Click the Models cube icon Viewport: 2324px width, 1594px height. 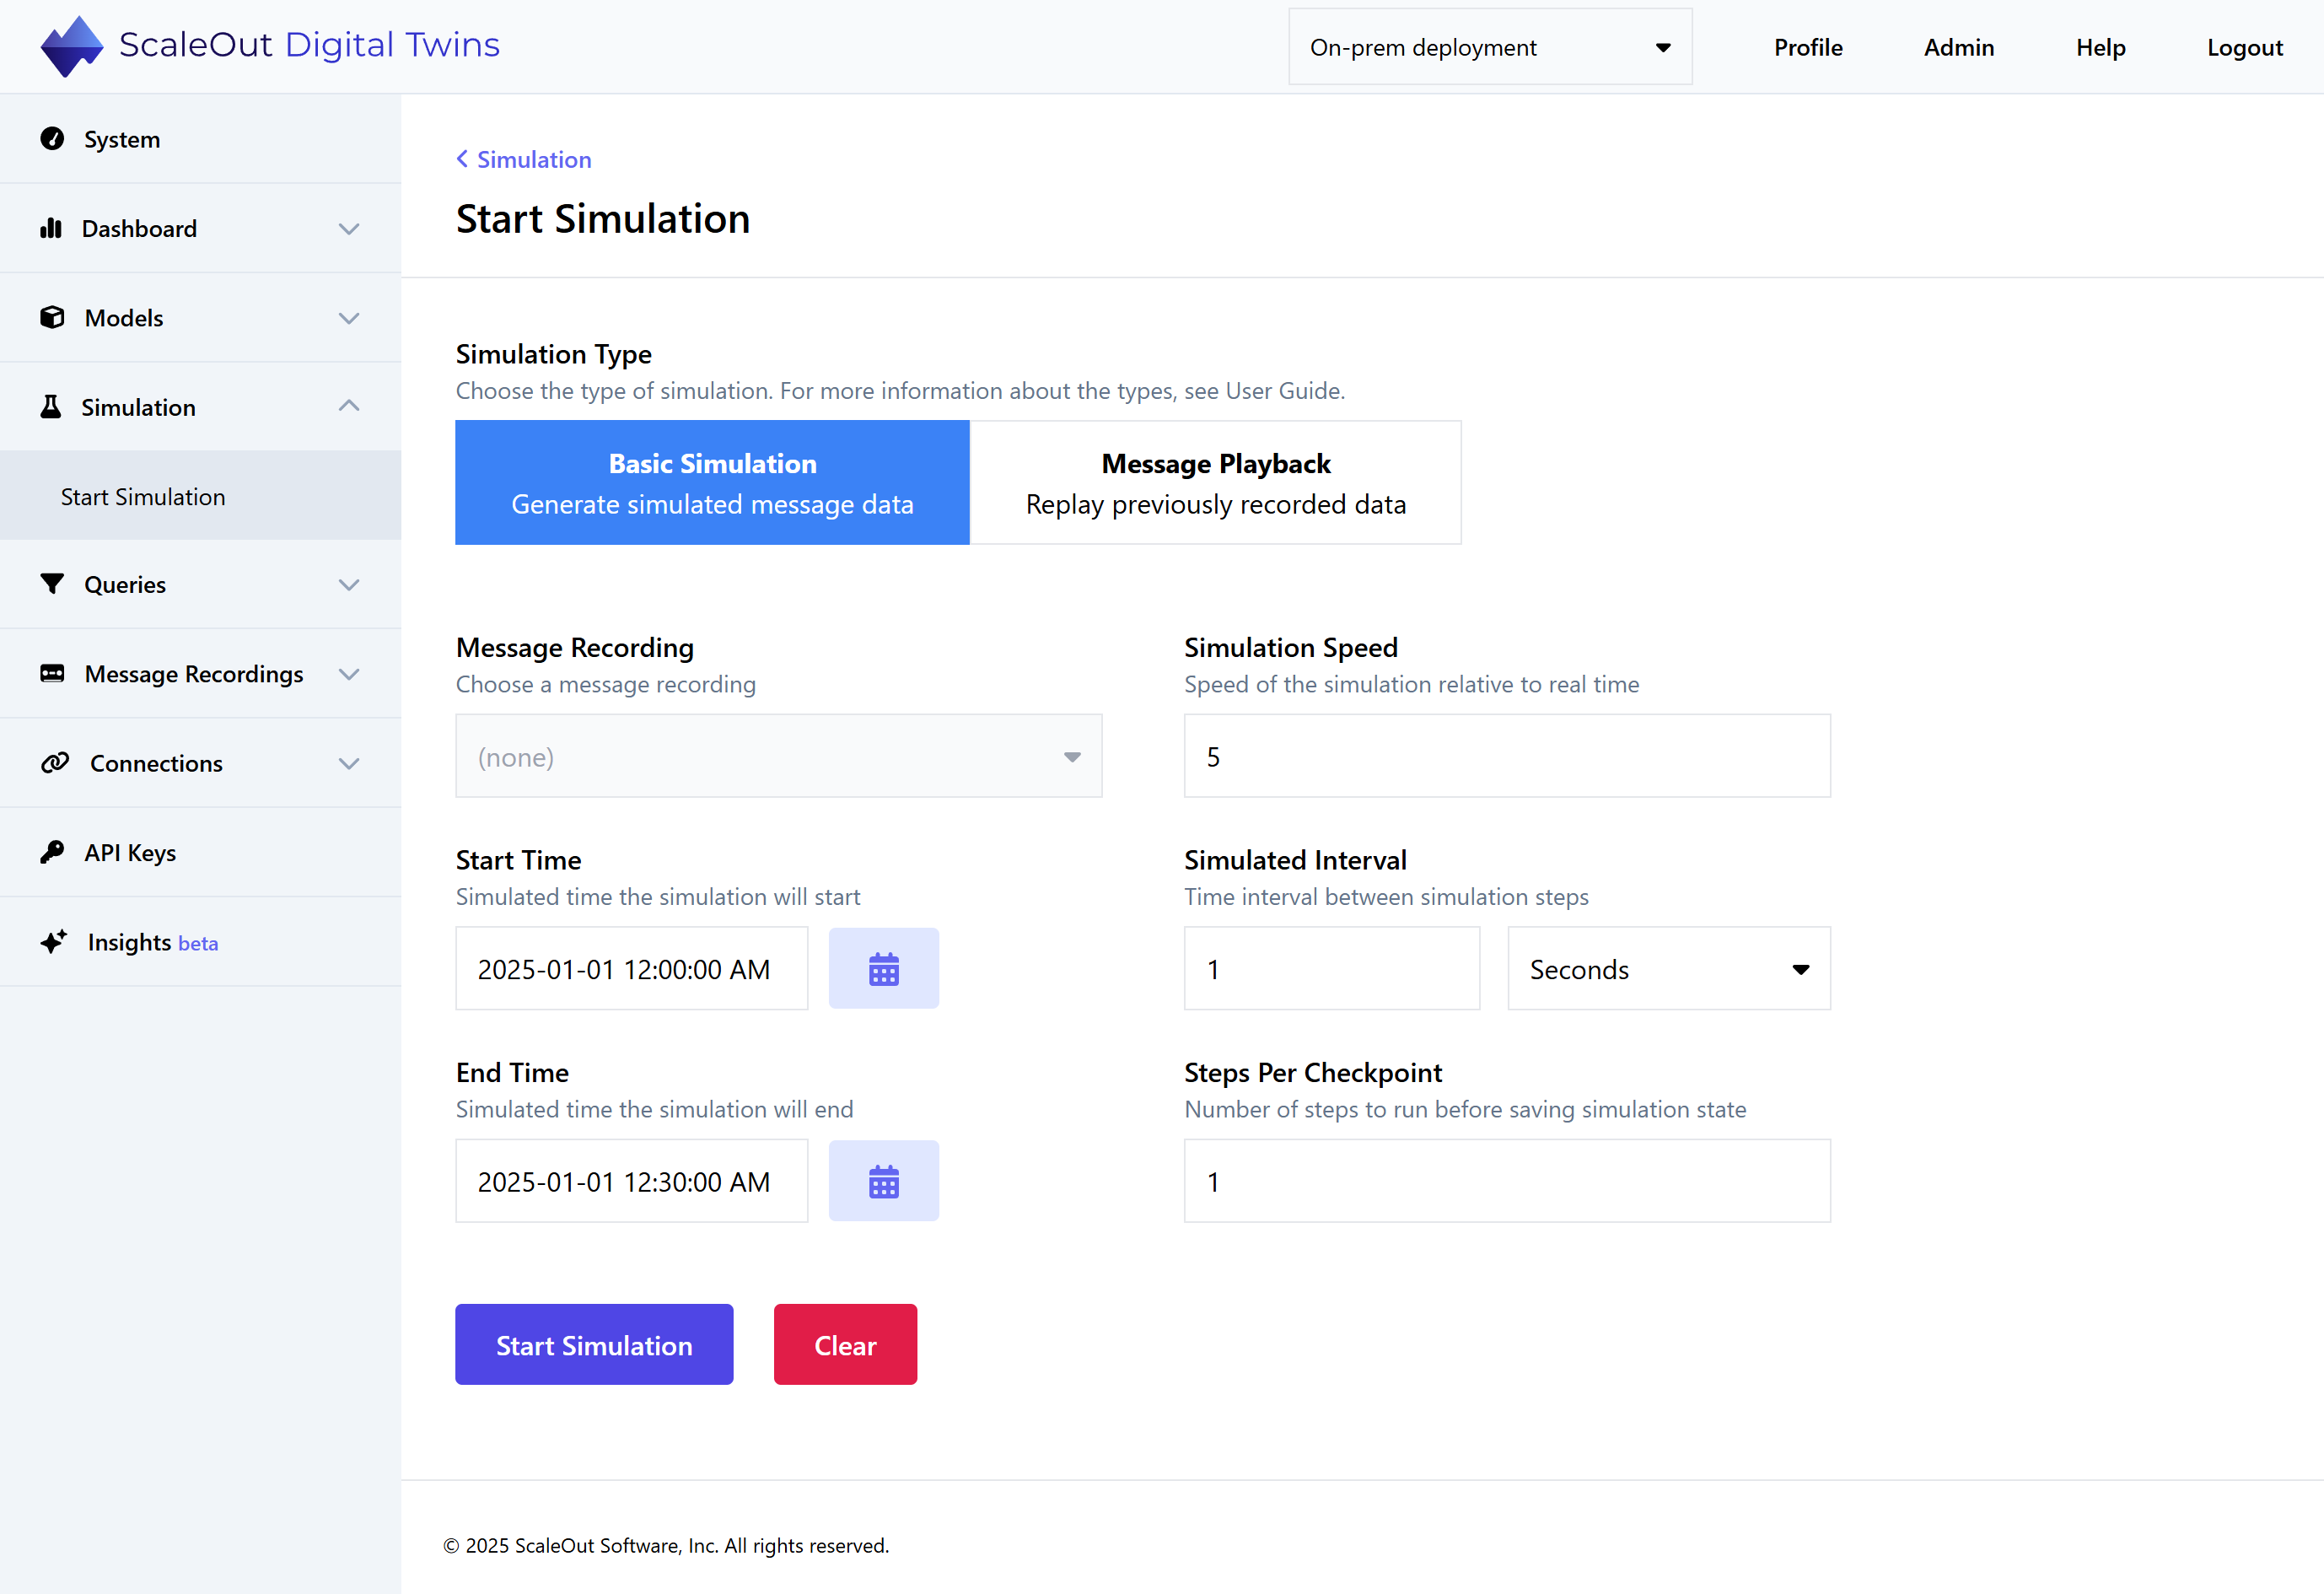[52, 317]
